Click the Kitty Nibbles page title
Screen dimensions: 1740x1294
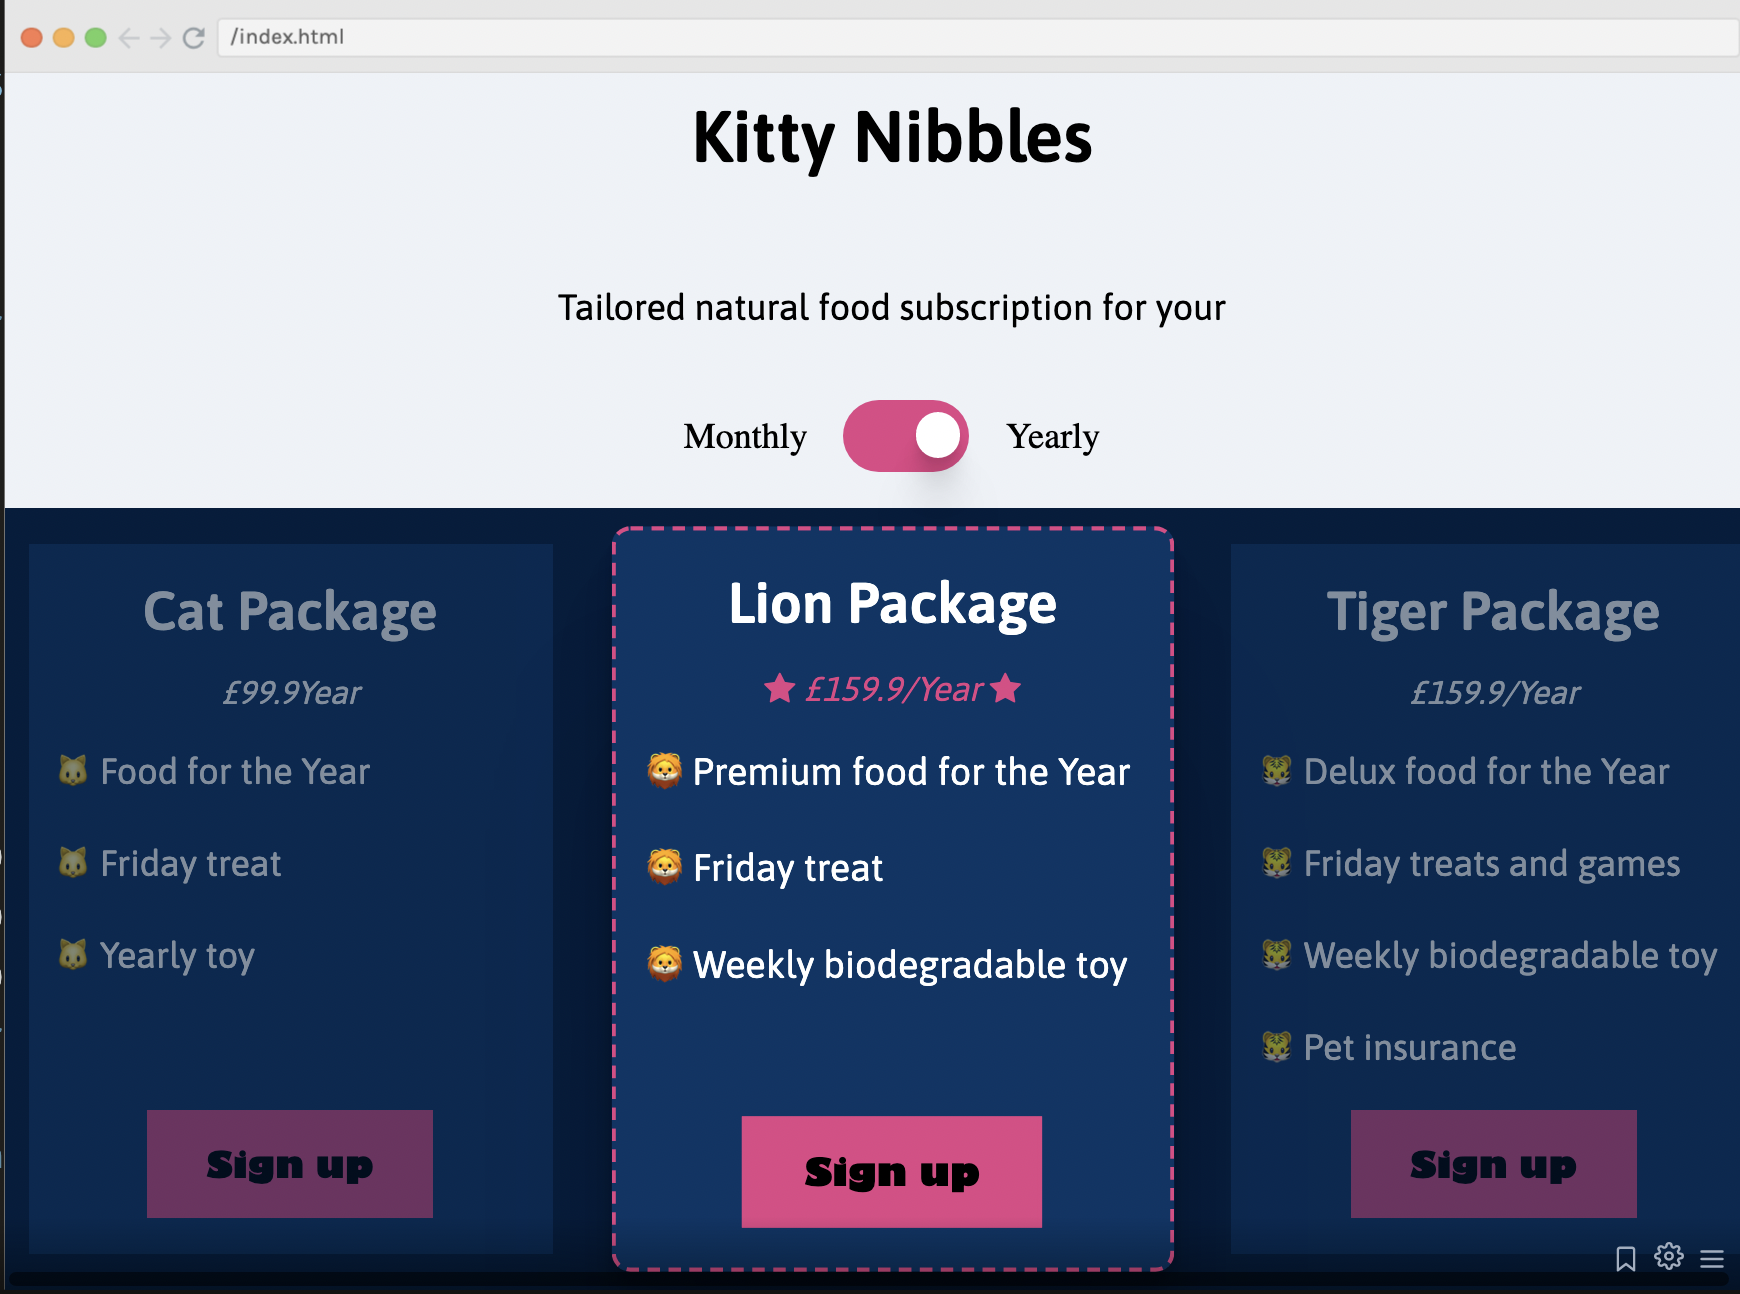click(892, 138)
